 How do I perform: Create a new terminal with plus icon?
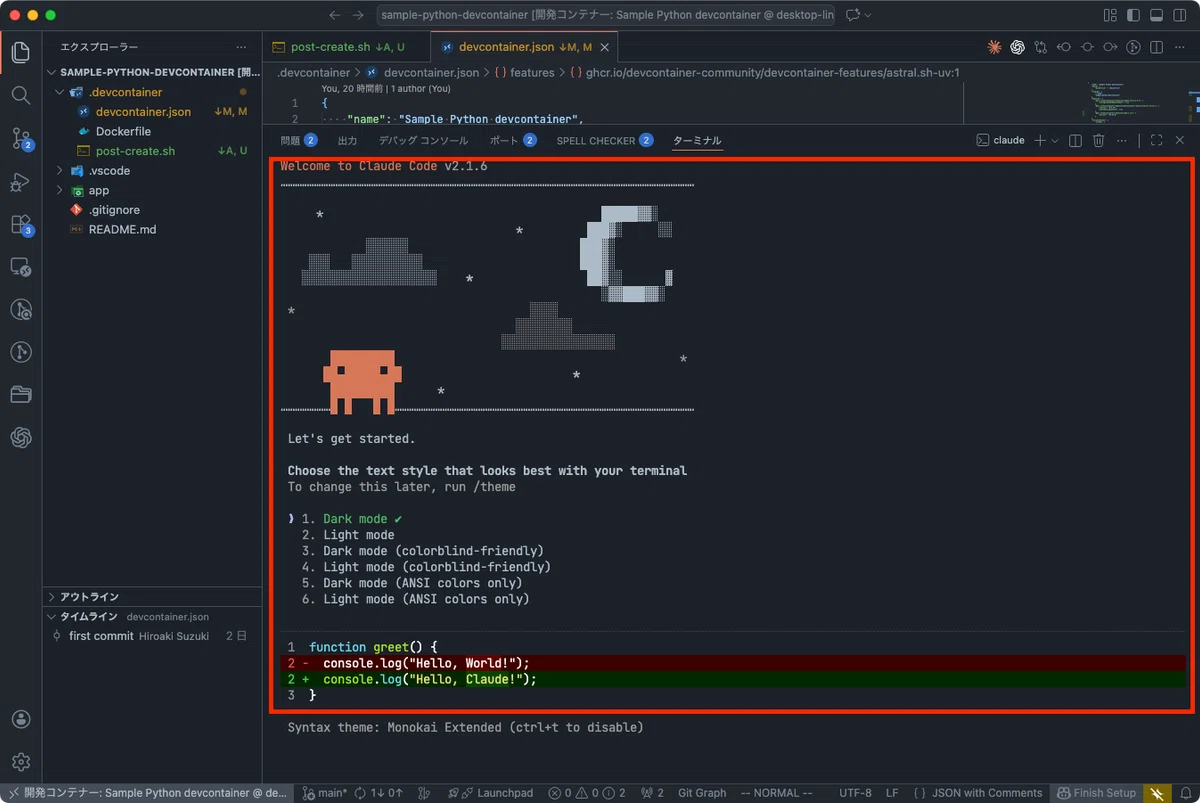tap(1040, 141)
